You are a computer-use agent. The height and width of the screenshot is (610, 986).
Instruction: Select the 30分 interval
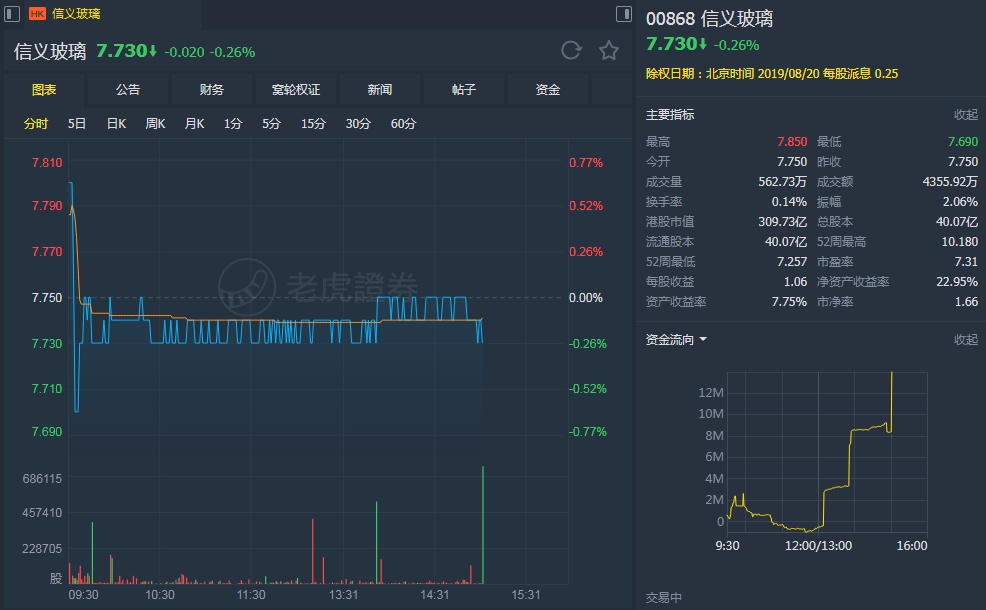(x=358, y=123)
